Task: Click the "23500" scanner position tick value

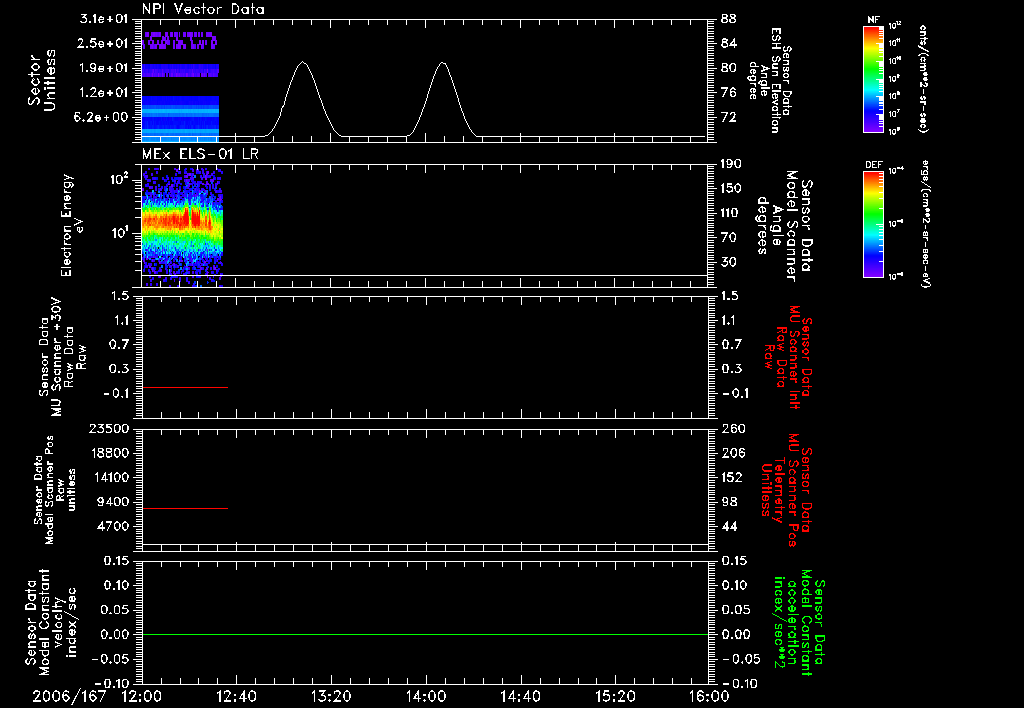Action: coord(109,428)
